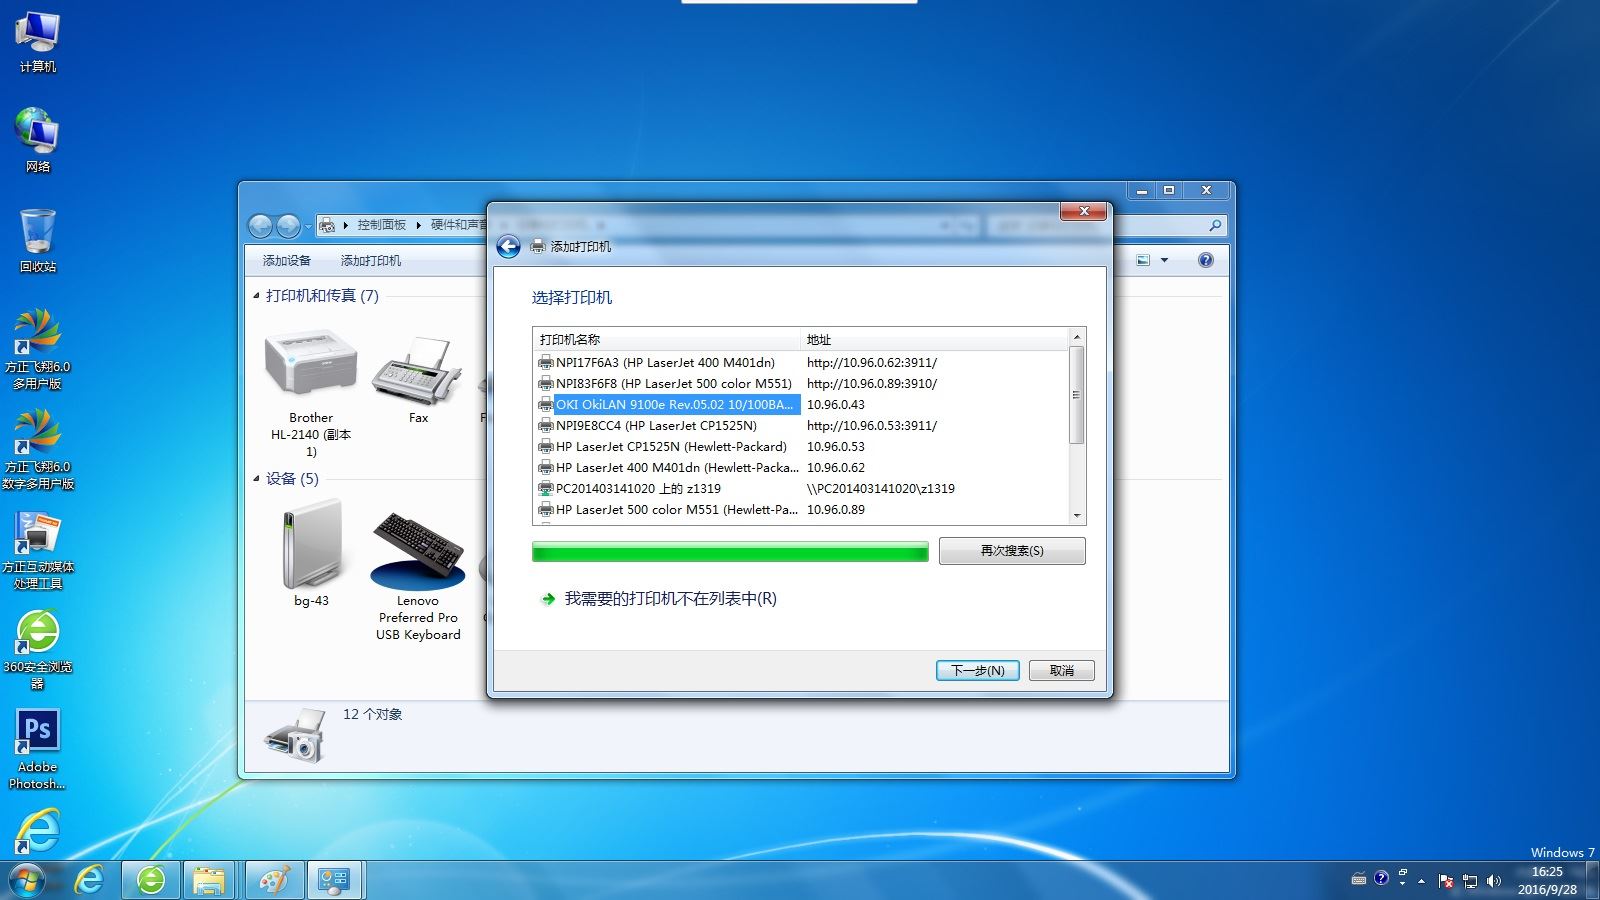
Task: Click the printer list scroll down arrow
Action: (1077, 516)
